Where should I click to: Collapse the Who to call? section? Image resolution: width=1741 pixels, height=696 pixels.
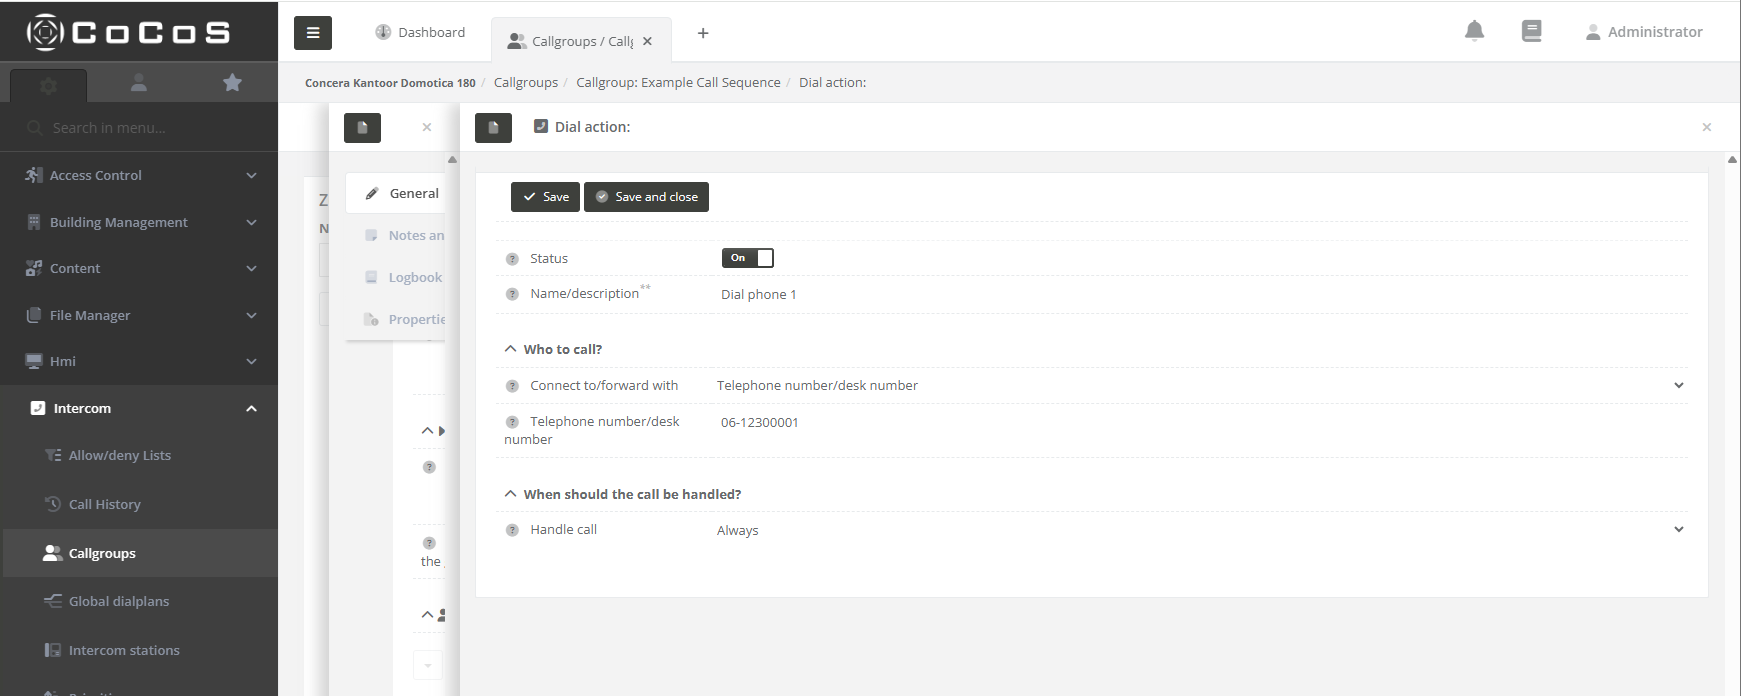[x=511, y=349]
